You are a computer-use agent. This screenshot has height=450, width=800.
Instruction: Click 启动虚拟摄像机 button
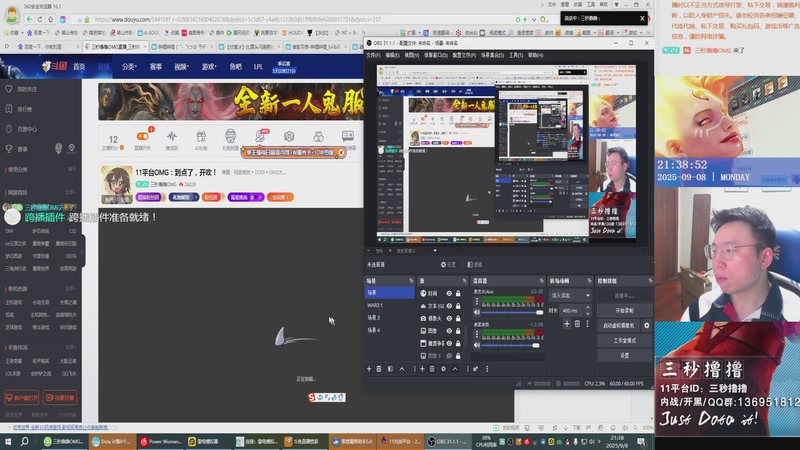pyautogui.click(x=618, y=326)
